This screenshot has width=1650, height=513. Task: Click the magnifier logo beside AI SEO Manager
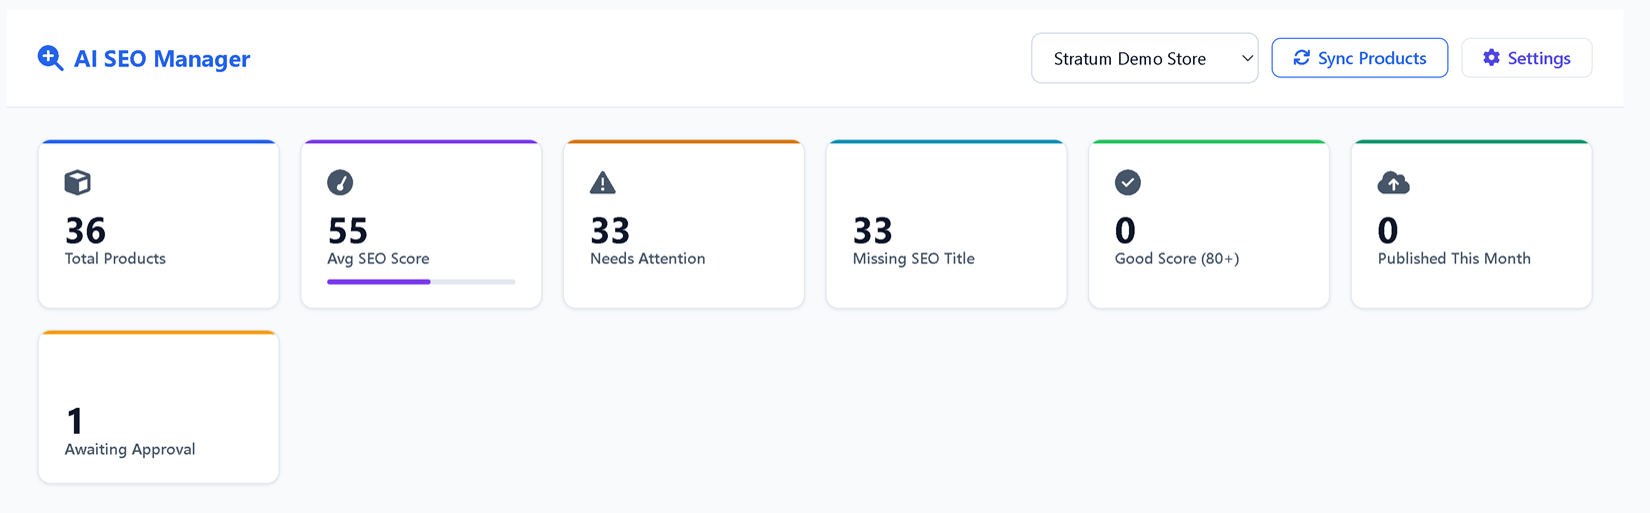50,58
